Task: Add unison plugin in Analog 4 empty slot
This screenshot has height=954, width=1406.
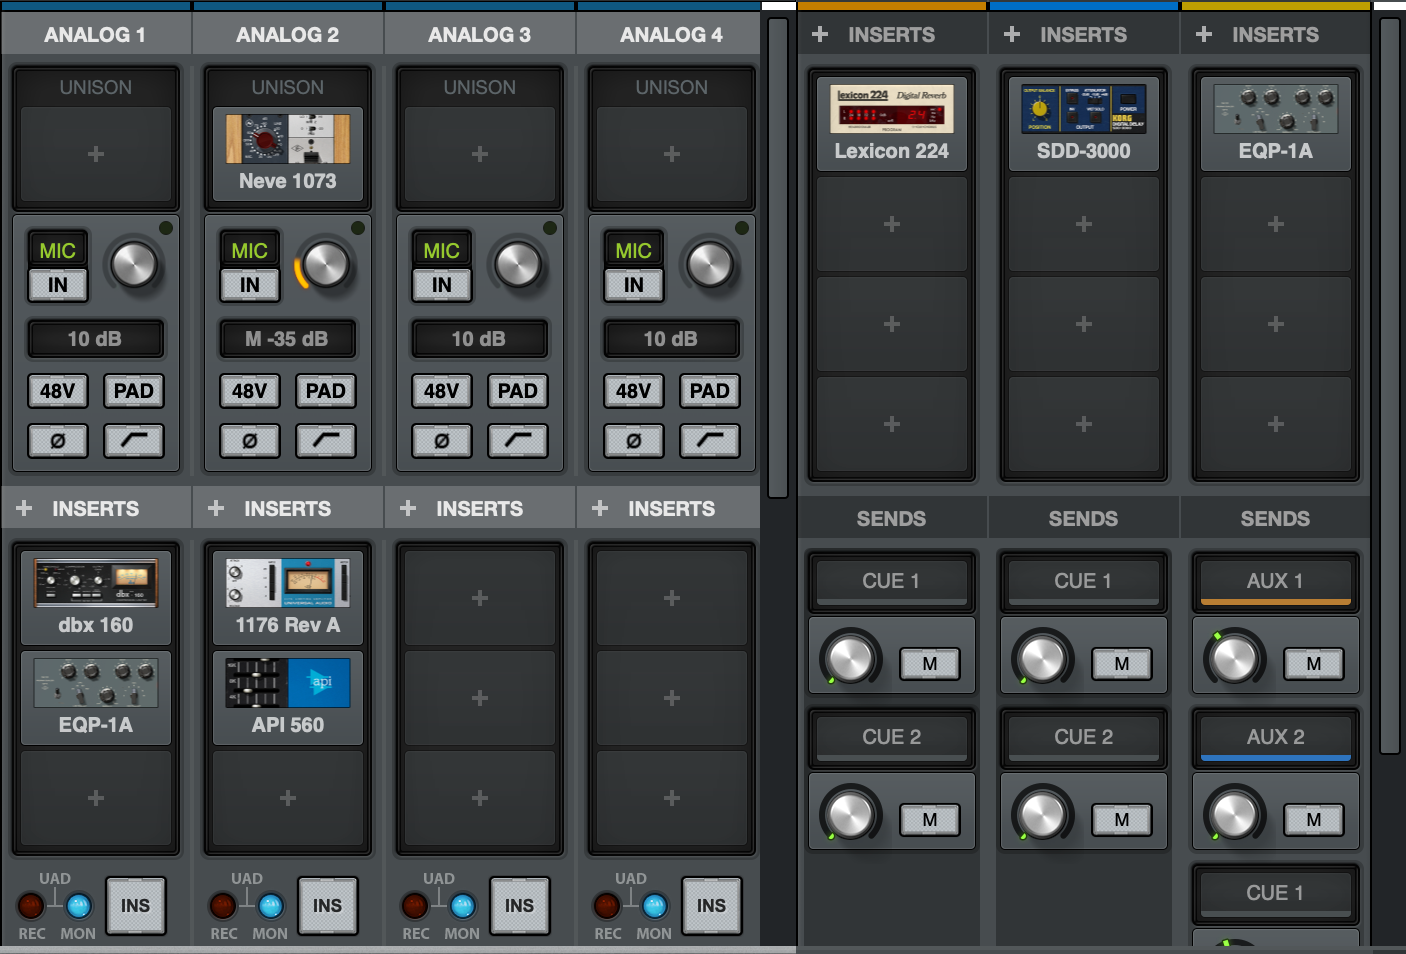Action: (x=672, y=154)
